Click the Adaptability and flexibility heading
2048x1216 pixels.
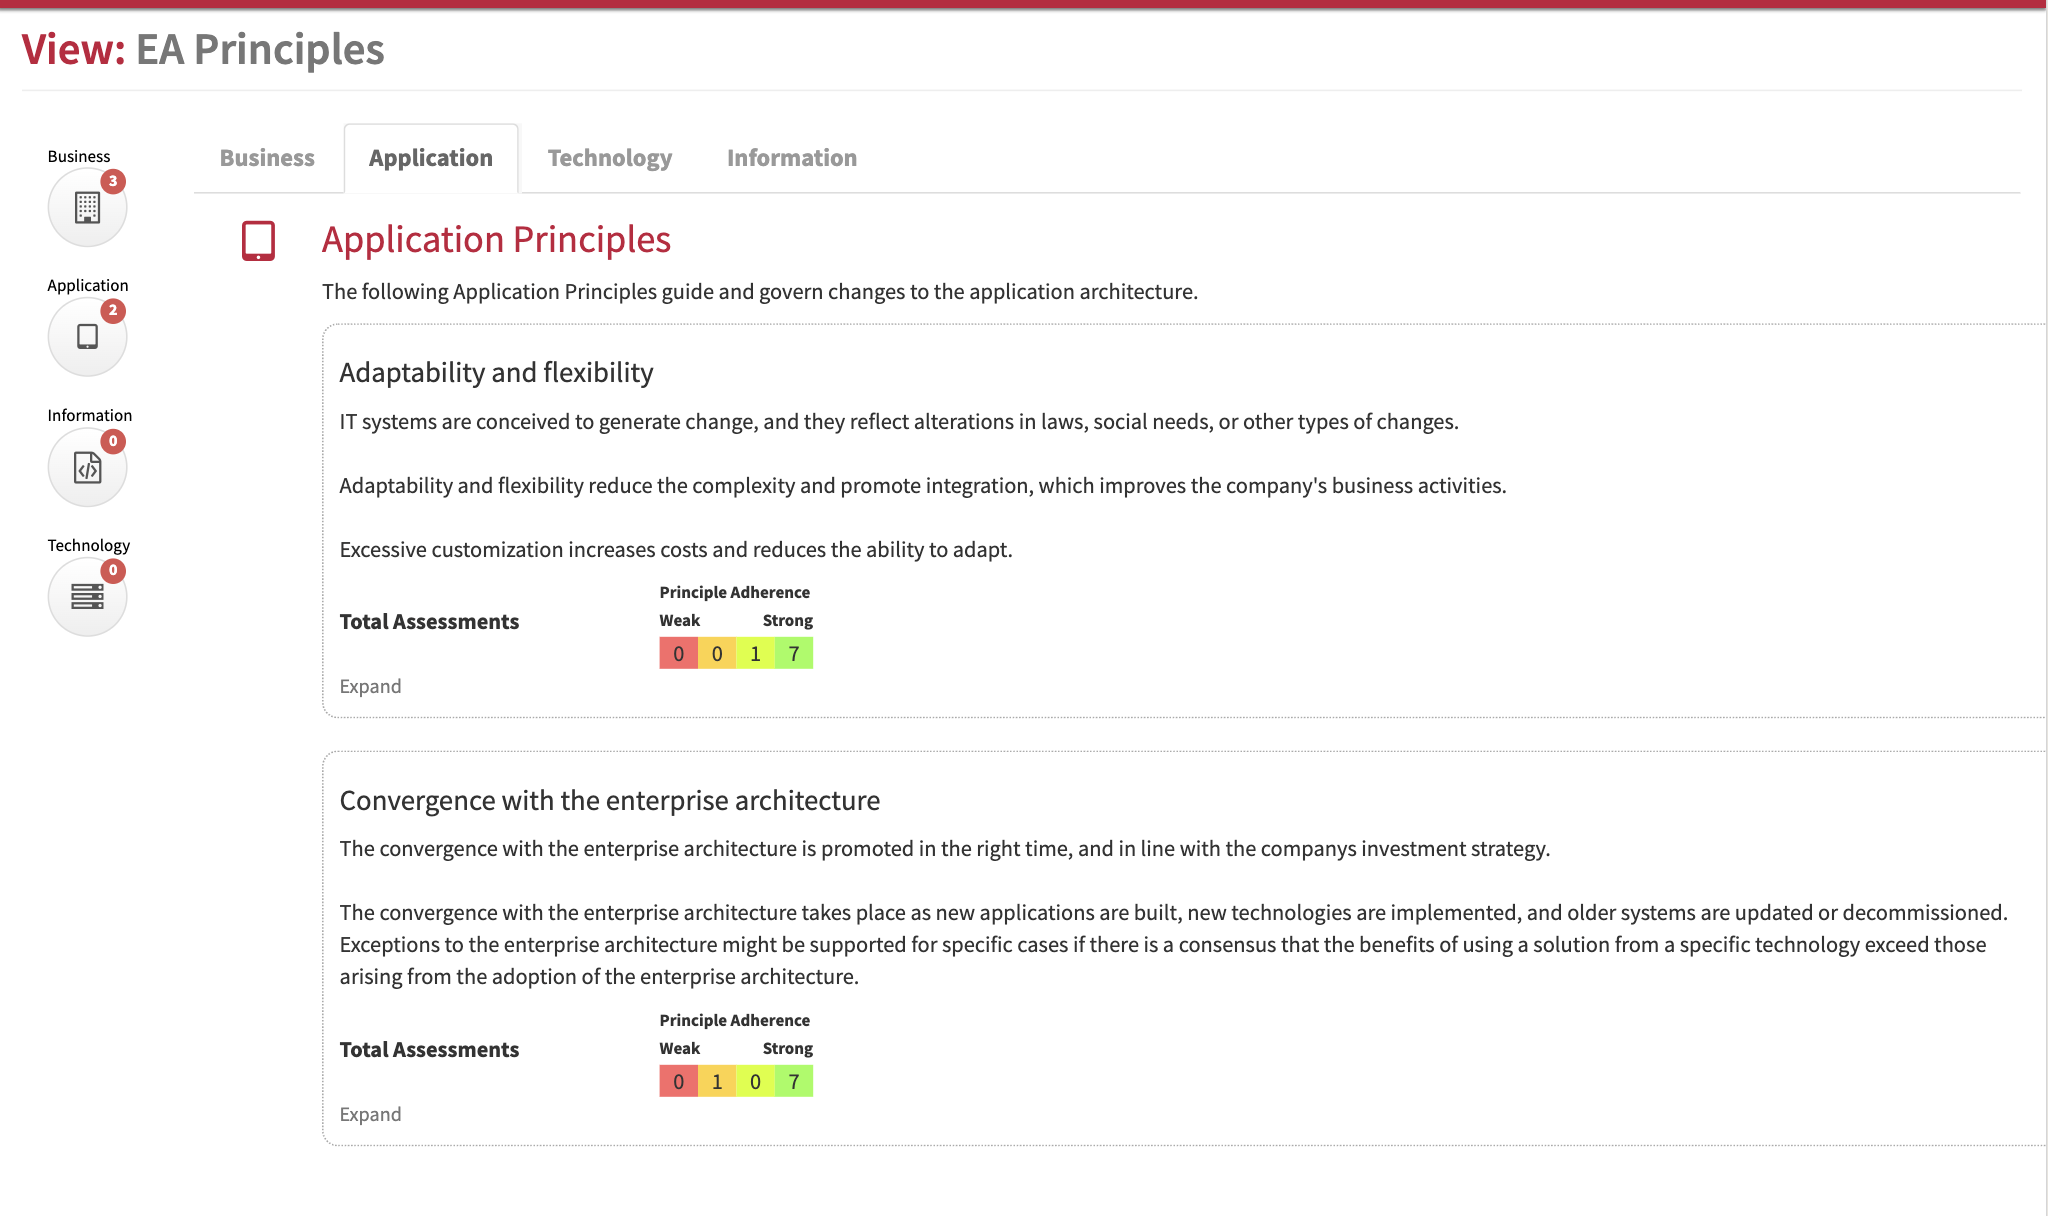click(496, 372)
